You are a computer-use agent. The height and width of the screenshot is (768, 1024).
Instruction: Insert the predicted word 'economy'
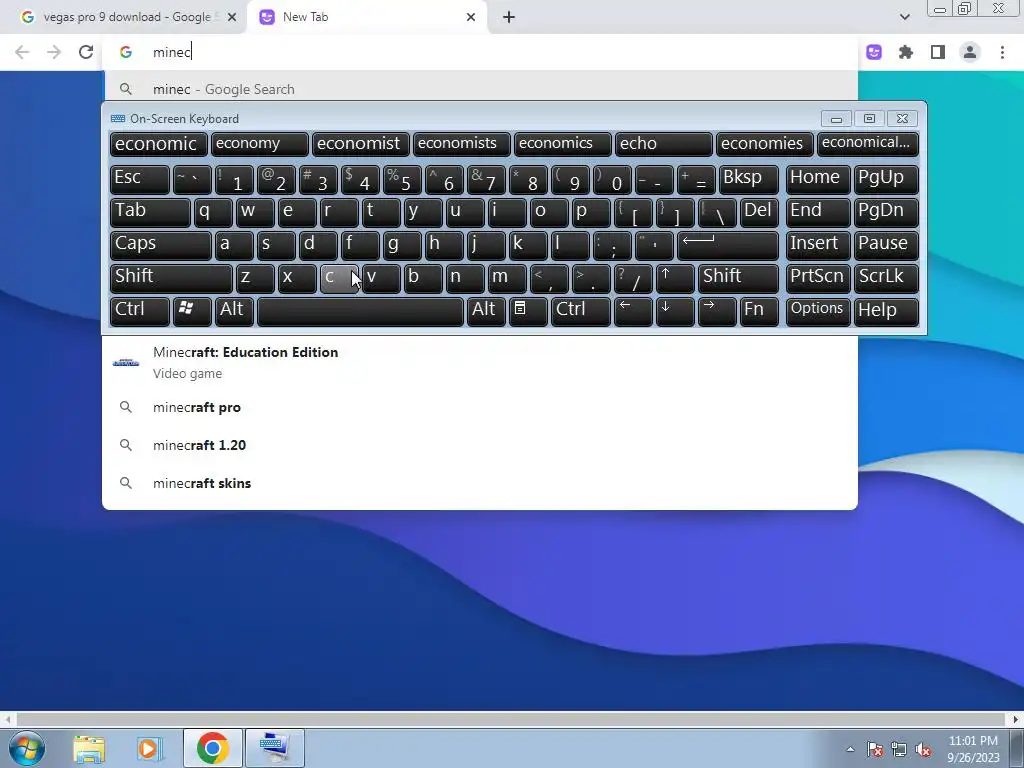click(x=259, y=144)
